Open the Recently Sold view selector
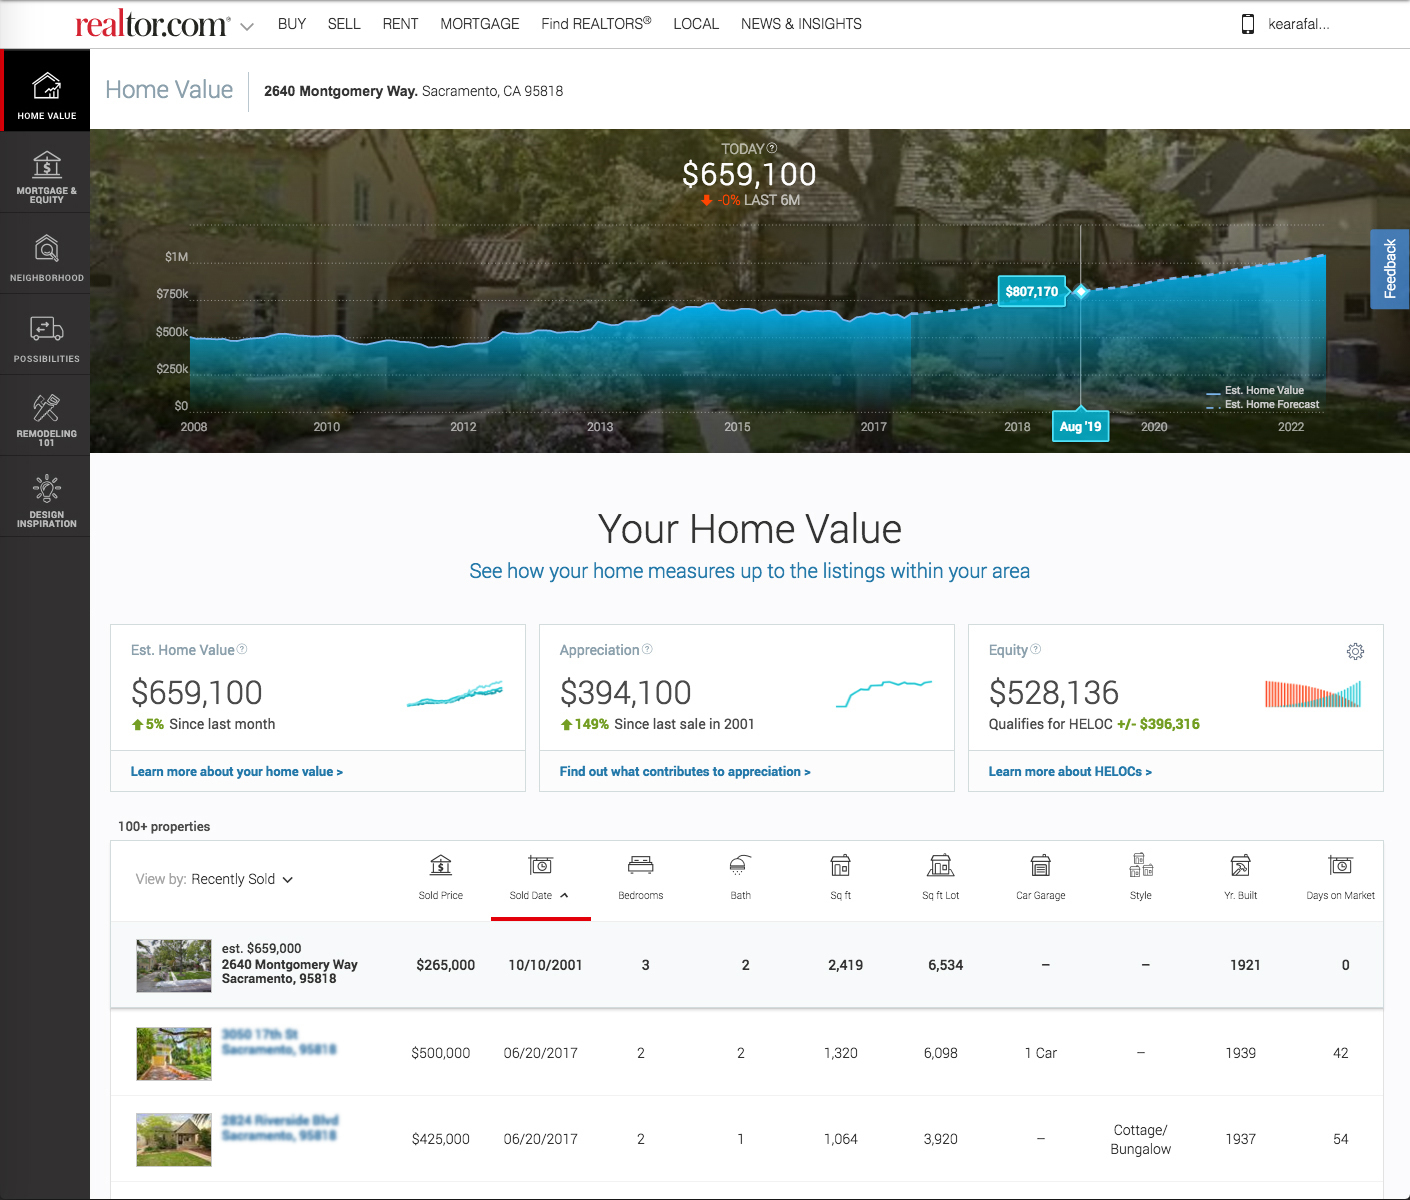Screen dimensions: 1410x1200 [x=241, y=879]
